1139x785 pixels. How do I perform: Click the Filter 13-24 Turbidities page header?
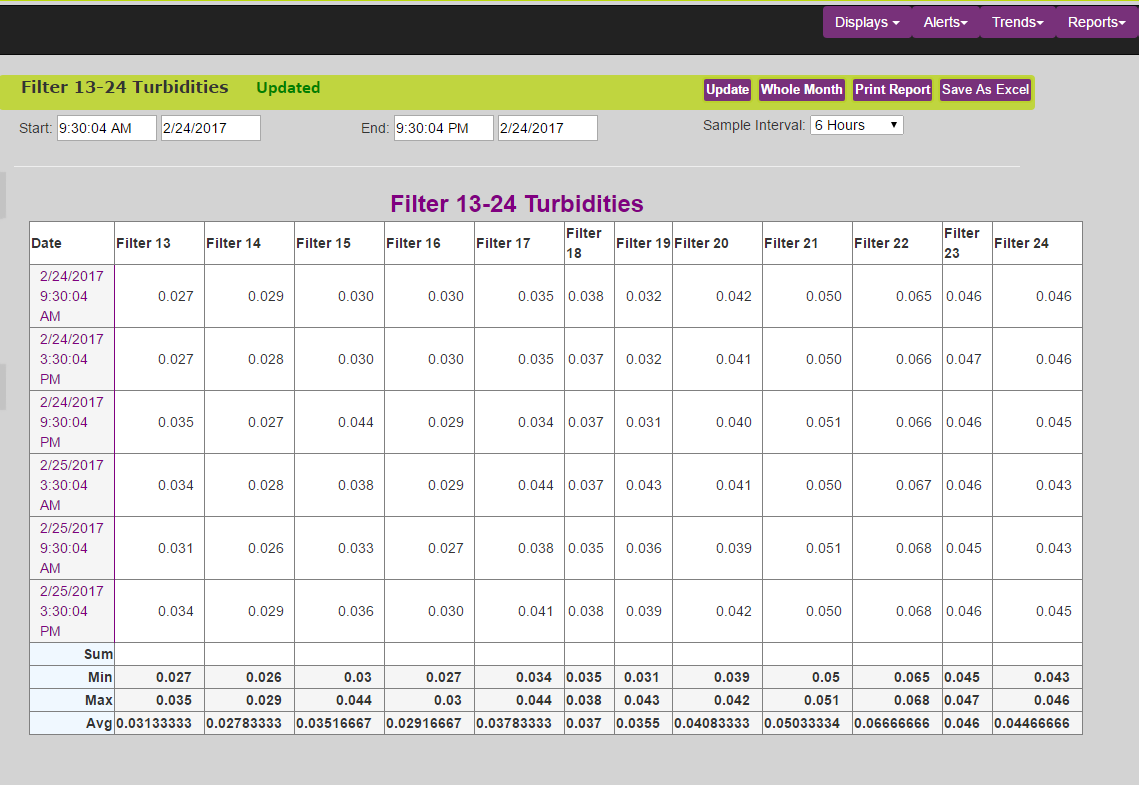[x=124, y=87]
